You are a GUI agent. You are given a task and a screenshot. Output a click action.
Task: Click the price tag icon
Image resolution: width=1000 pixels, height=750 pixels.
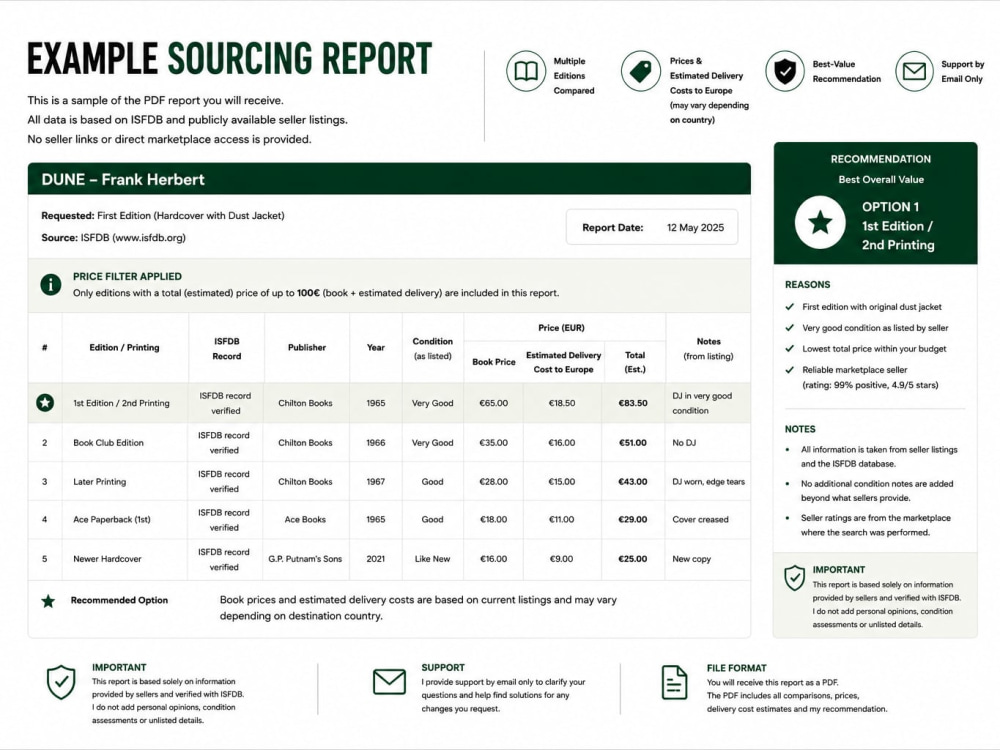tap(640, 71)
